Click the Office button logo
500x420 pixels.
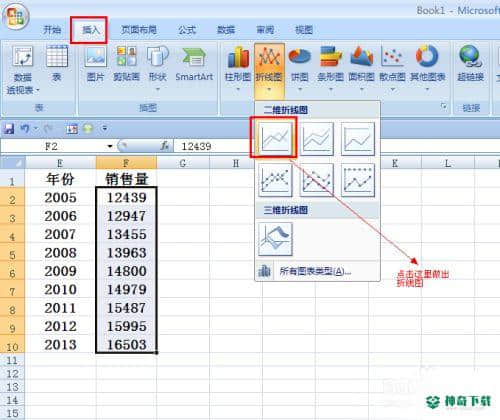click(15, 16)
